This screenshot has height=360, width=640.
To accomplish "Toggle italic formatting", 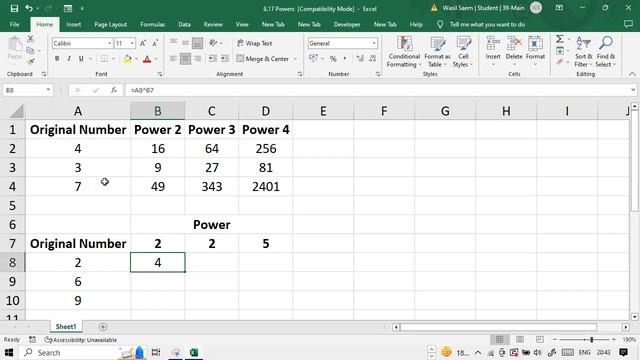I will tap(69, 59).
